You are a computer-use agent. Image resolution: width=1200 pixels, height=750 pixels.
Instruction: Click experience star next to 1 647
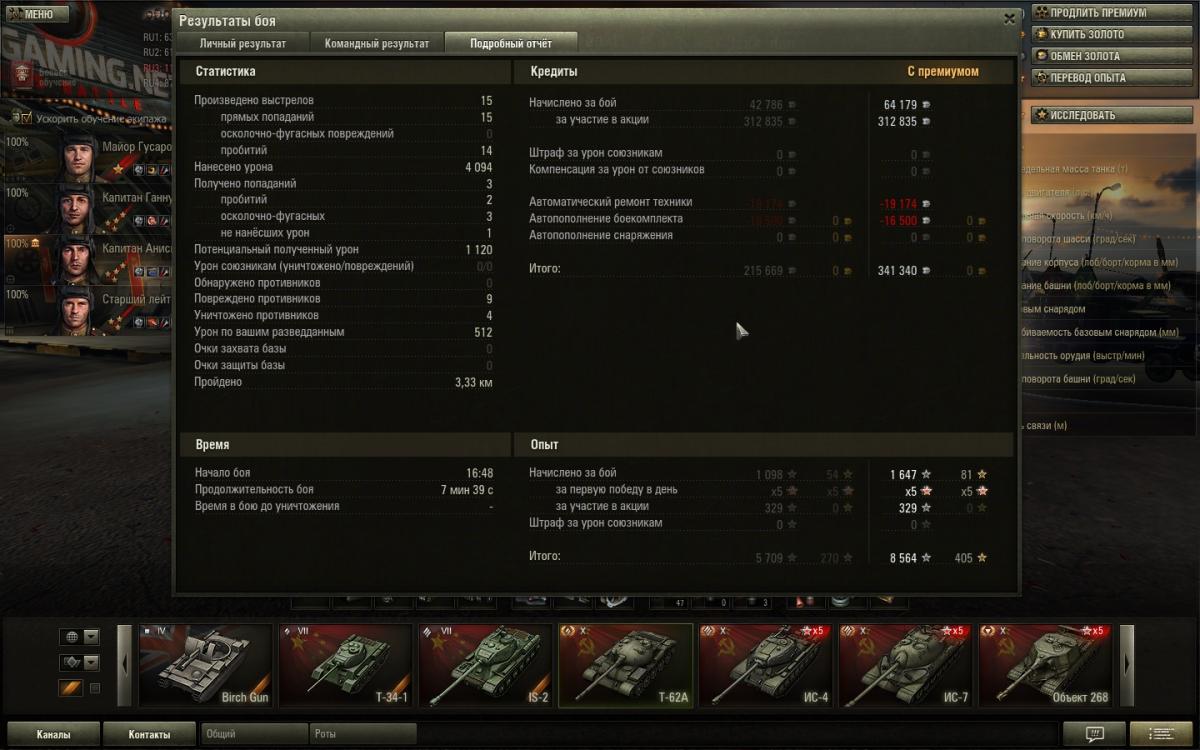click(x=926, y=475)
